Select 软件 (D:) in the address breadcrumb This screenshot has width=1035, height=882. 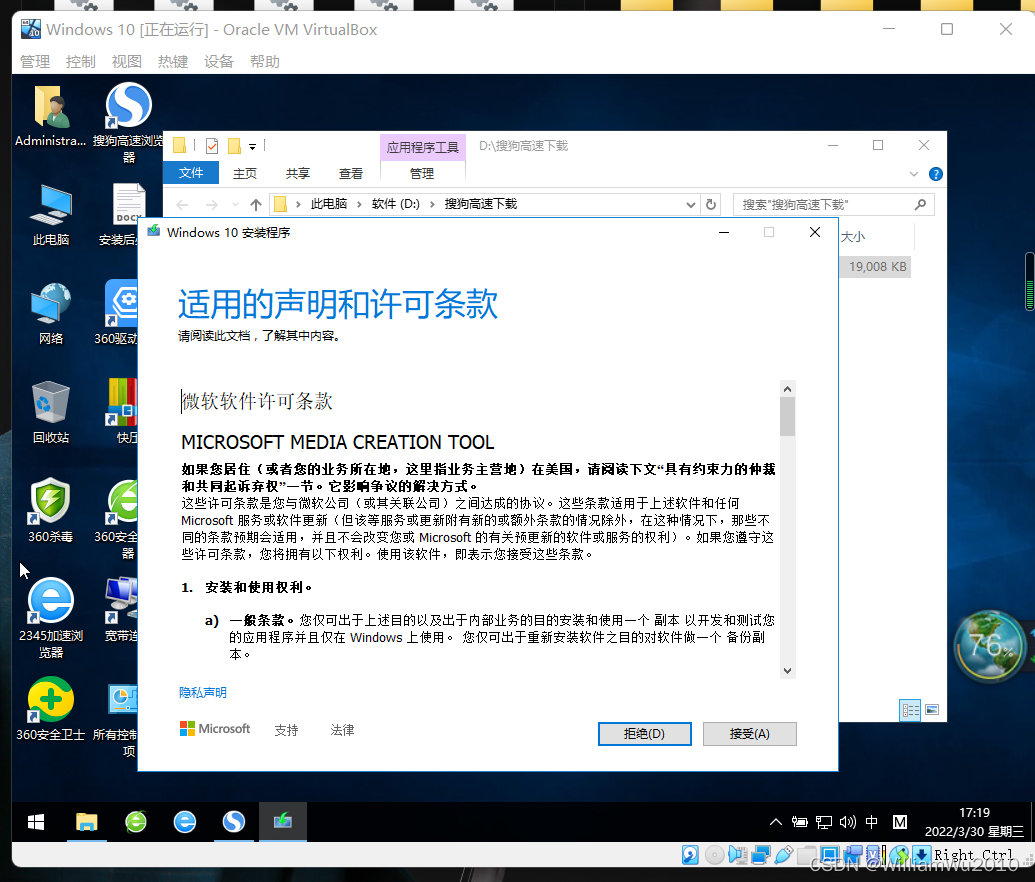point(395,204)
